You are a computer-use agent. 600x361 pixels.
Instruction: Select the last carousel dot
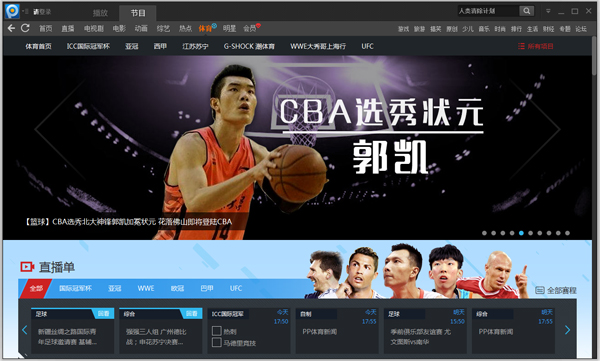pos(567,233)
